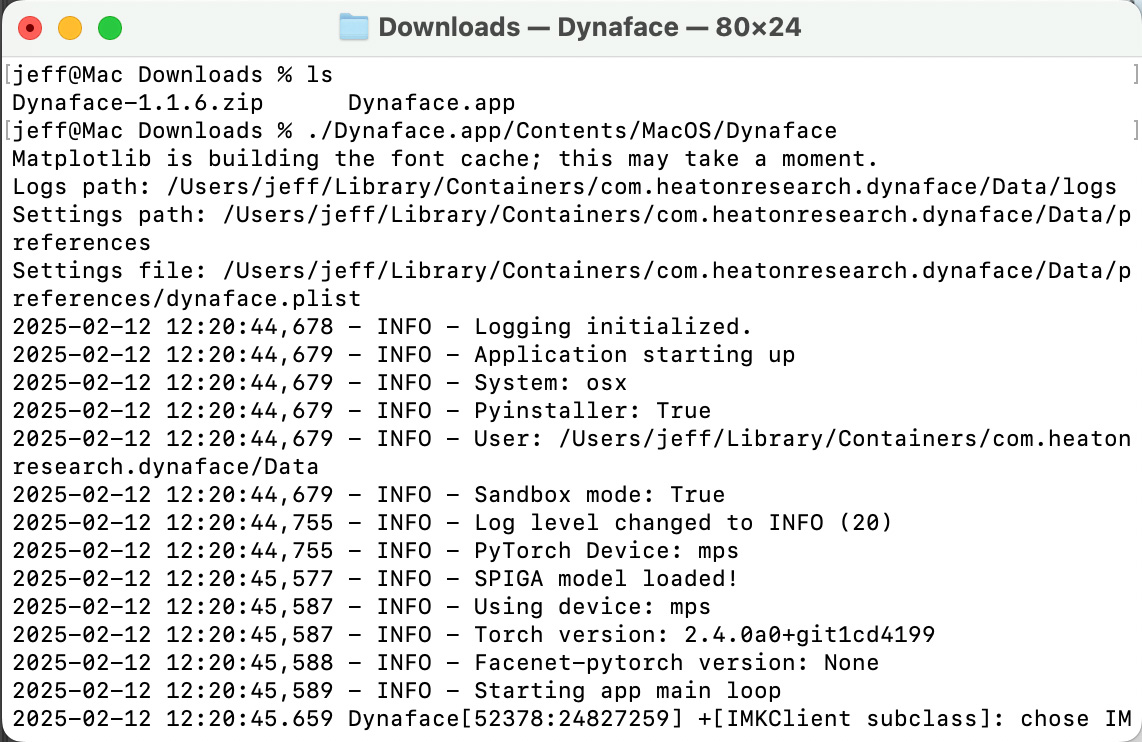Click the Downloads folder icon in title bar
The width and height of the screenshot is (1142, 742).
[x=354, y=27]
